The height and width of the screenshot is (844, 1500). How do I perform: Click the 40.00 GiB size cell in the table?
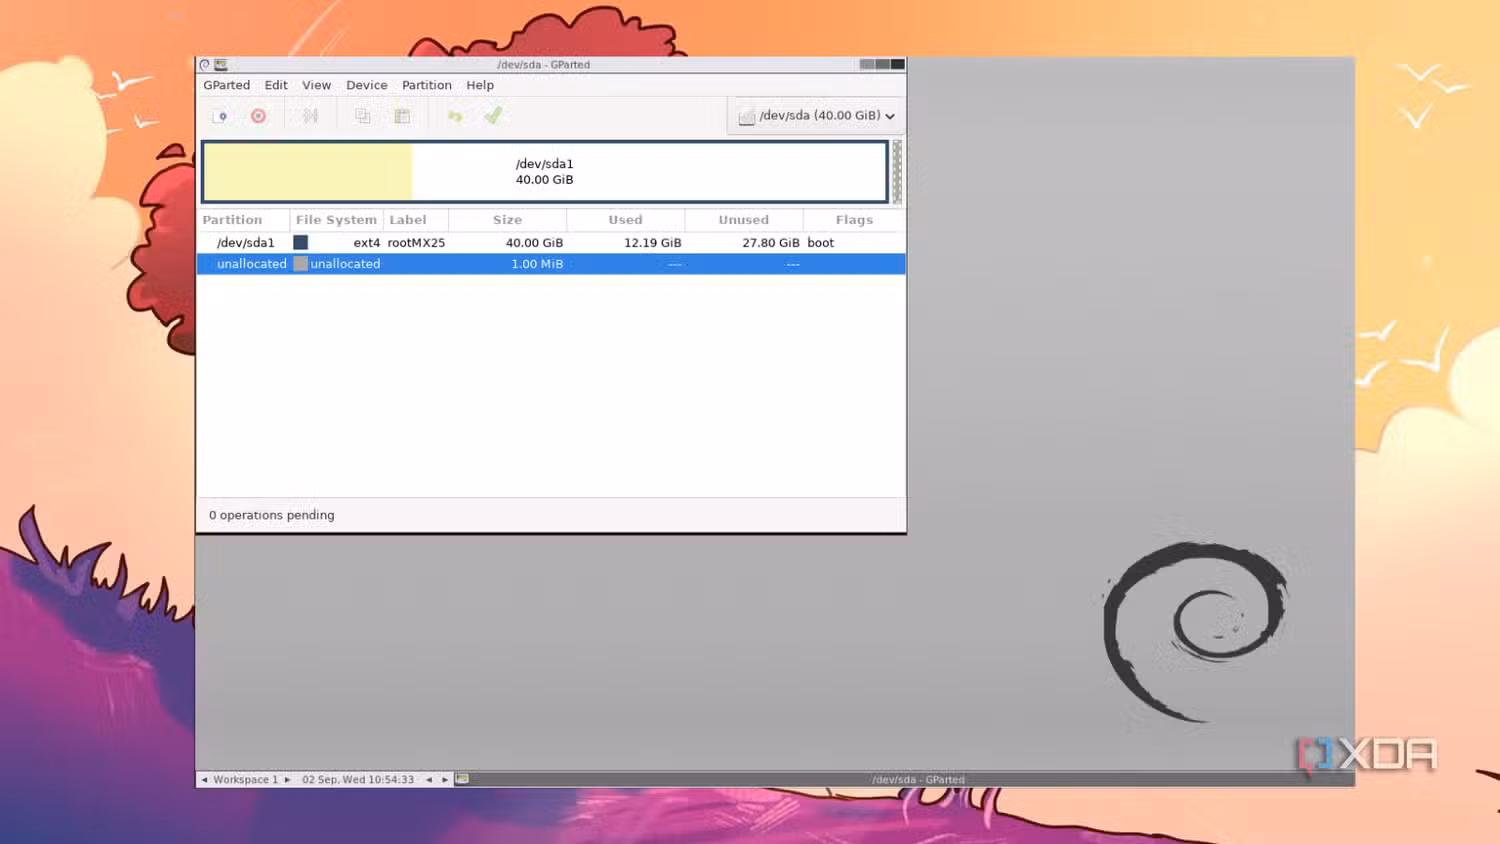click(534, 243)
